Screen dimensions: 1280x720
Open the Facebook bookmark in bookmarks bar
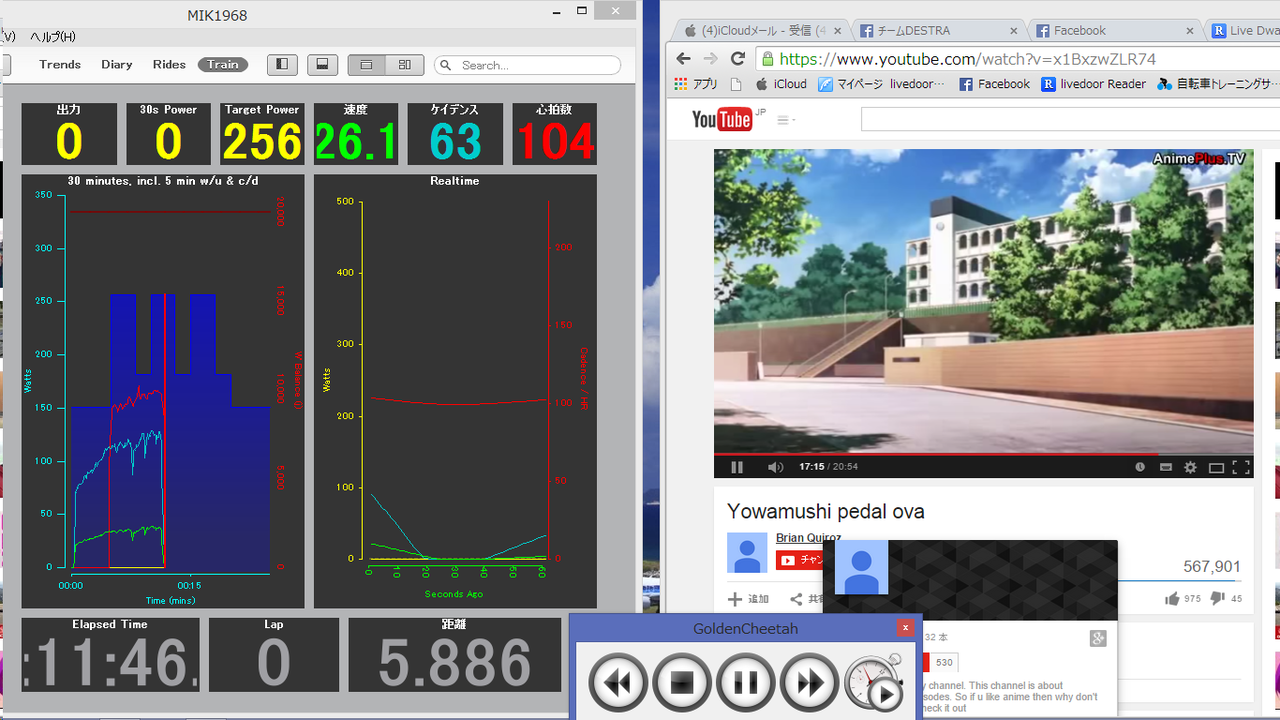coord(994,84)
